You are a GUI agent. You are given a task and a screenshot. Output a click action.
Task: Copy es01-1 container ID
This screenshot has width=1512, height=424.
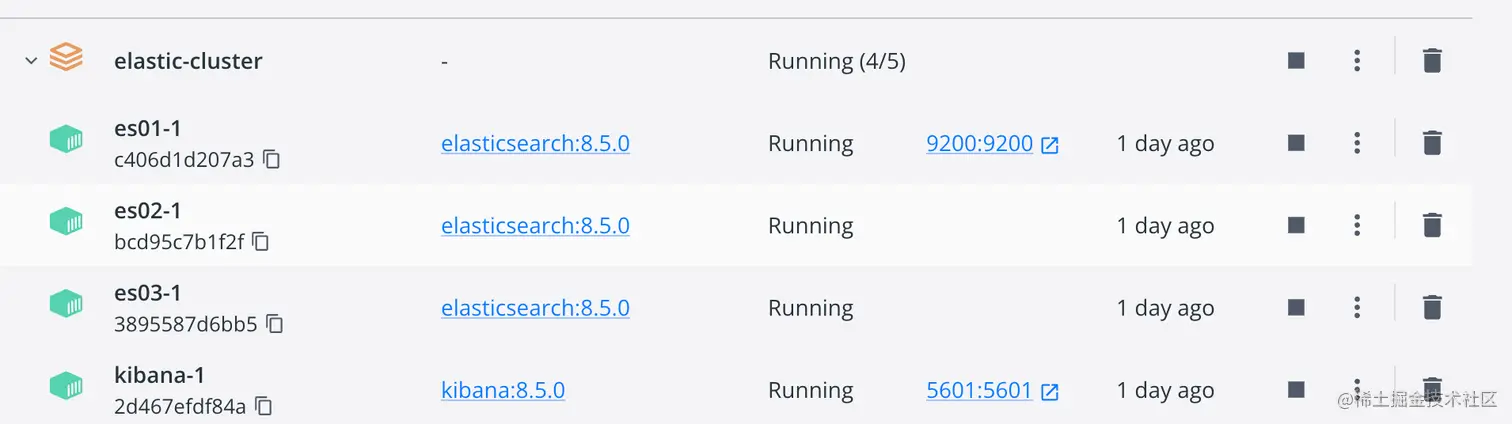[x=272, y=159]
